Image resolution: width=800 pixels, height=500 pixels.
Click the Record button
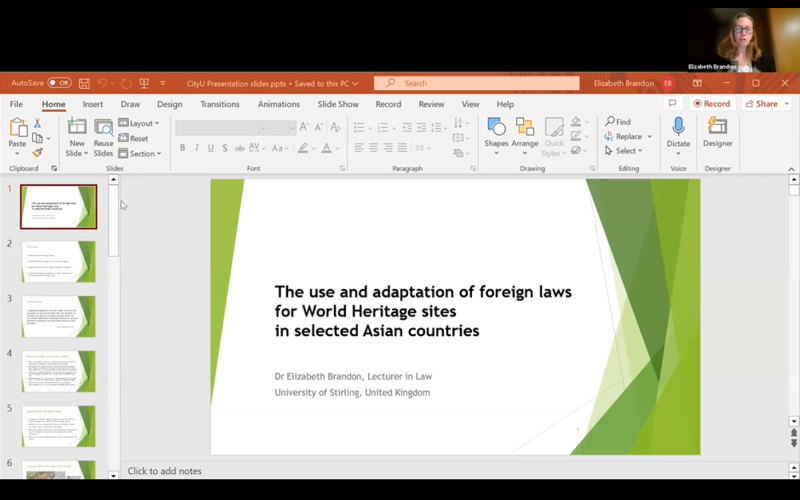click(712, 104)
